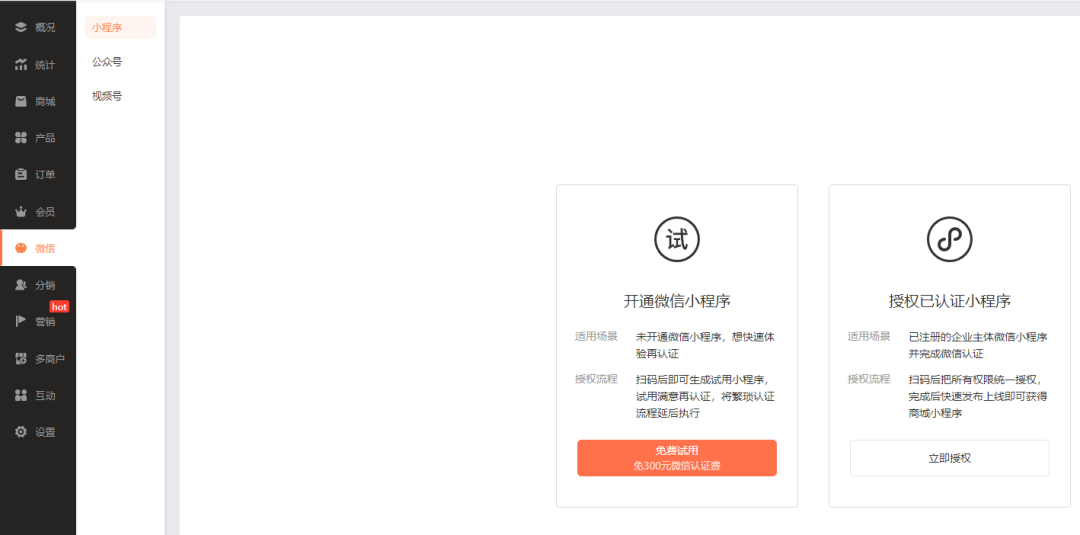
Task: Click the 多商户 multi-merchant icon
Action: click(x=21, y=359)
